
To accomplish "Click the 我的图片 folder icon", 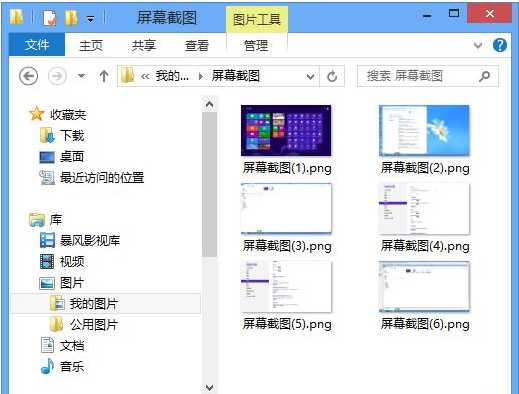I will [x=57, y=303].
